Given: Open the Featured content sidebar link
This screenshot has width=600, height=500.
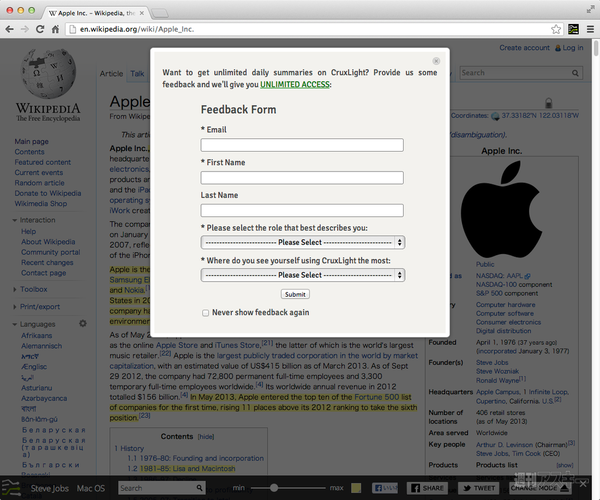Looking at the screenshot, I should [42, 162].
